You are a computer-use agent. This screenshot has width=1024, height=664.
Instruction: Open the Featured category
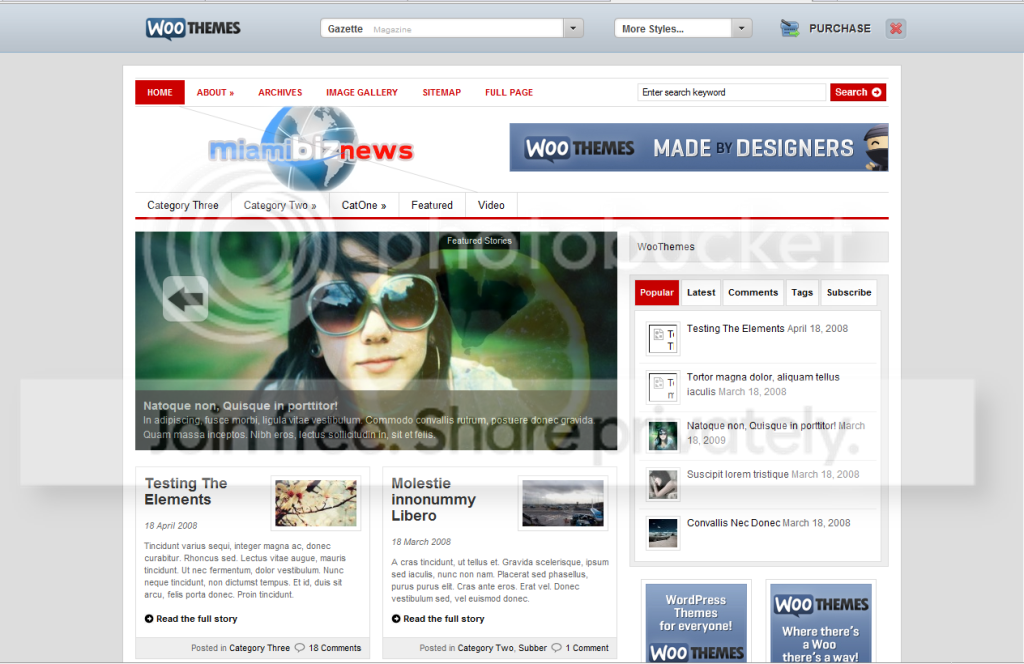pos(432,205)
